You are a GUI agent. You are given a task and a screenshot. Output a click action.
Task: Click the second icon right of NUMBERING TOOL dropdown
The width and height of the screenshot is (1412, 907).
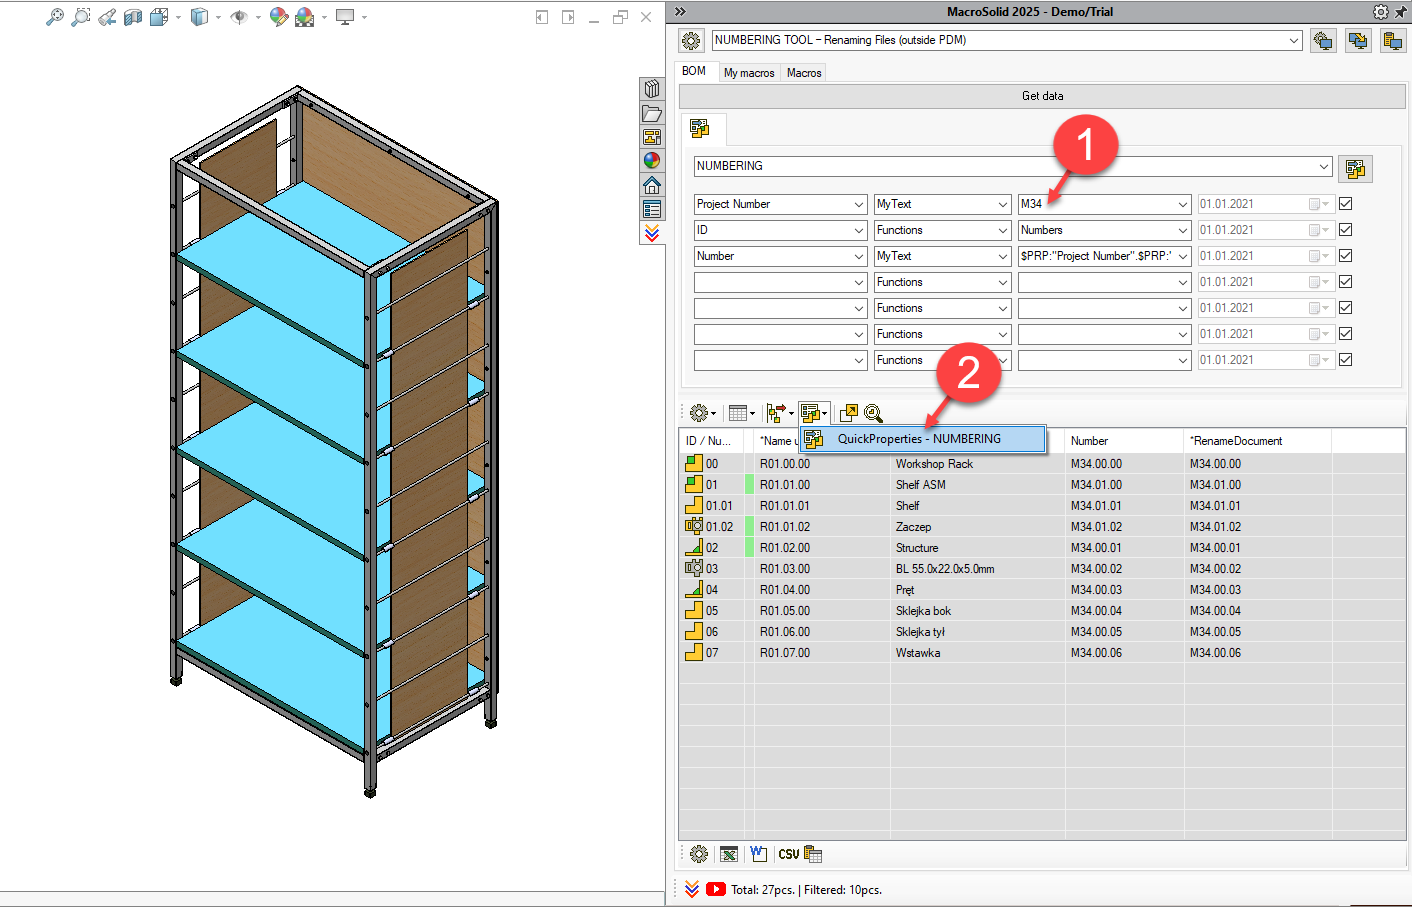(1358, 41)
